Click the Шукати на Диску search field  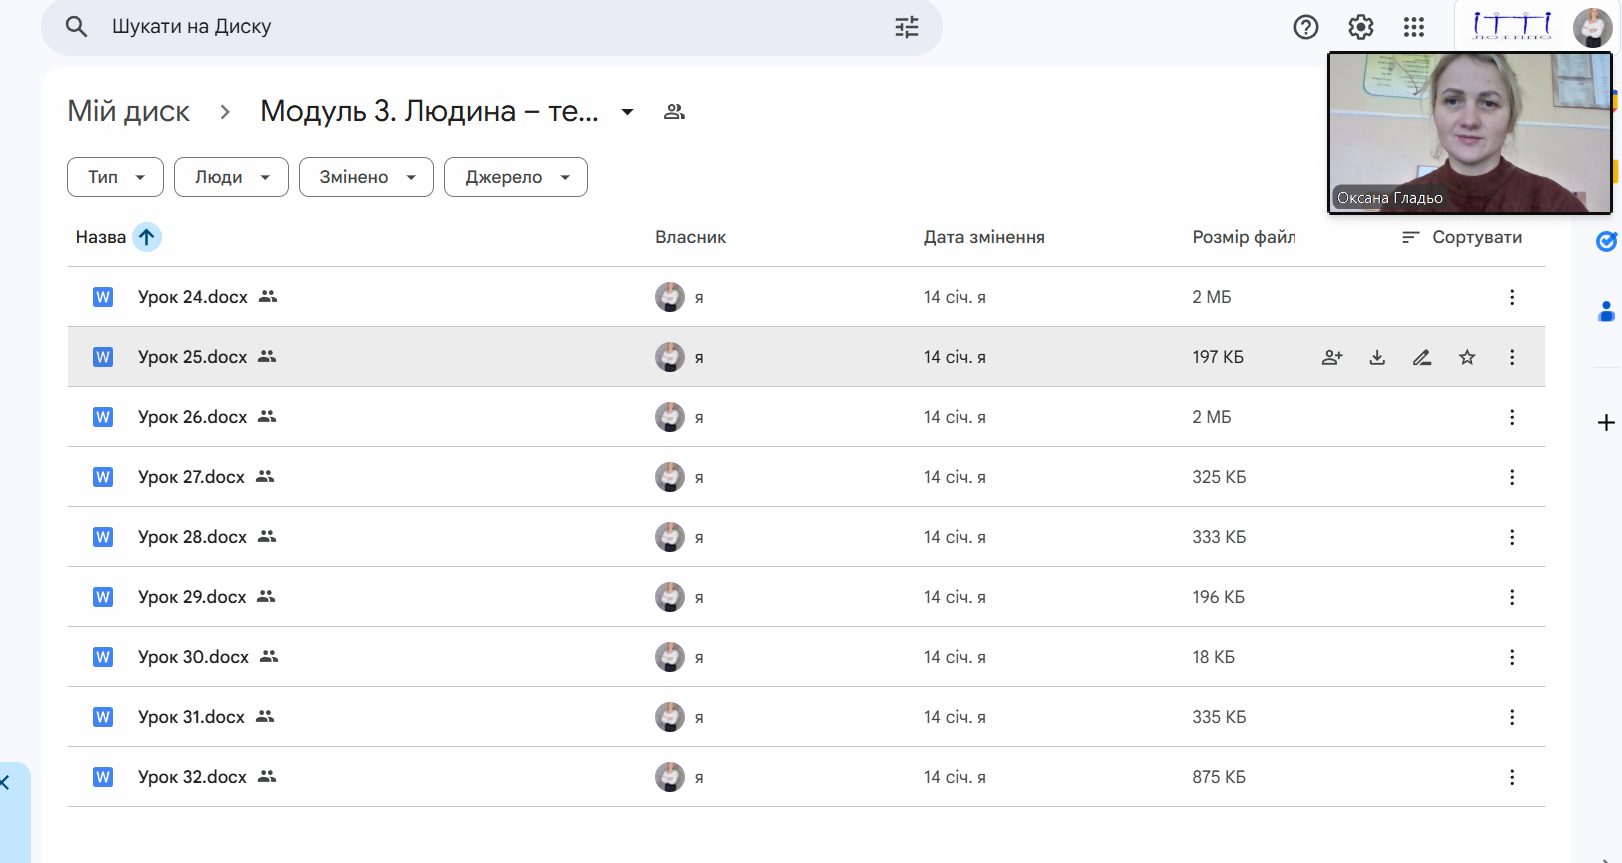(x=480, y=27)
